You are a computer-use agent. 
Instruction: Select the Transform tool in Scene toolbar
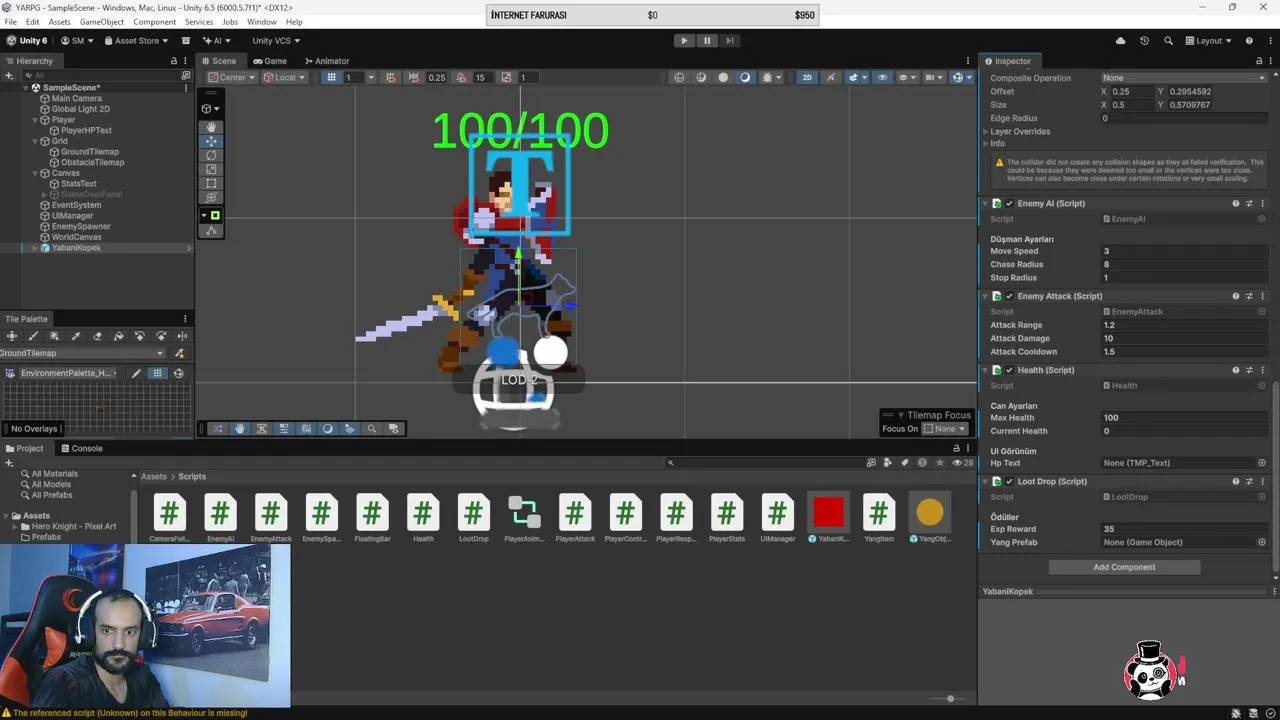coord(211,197)
